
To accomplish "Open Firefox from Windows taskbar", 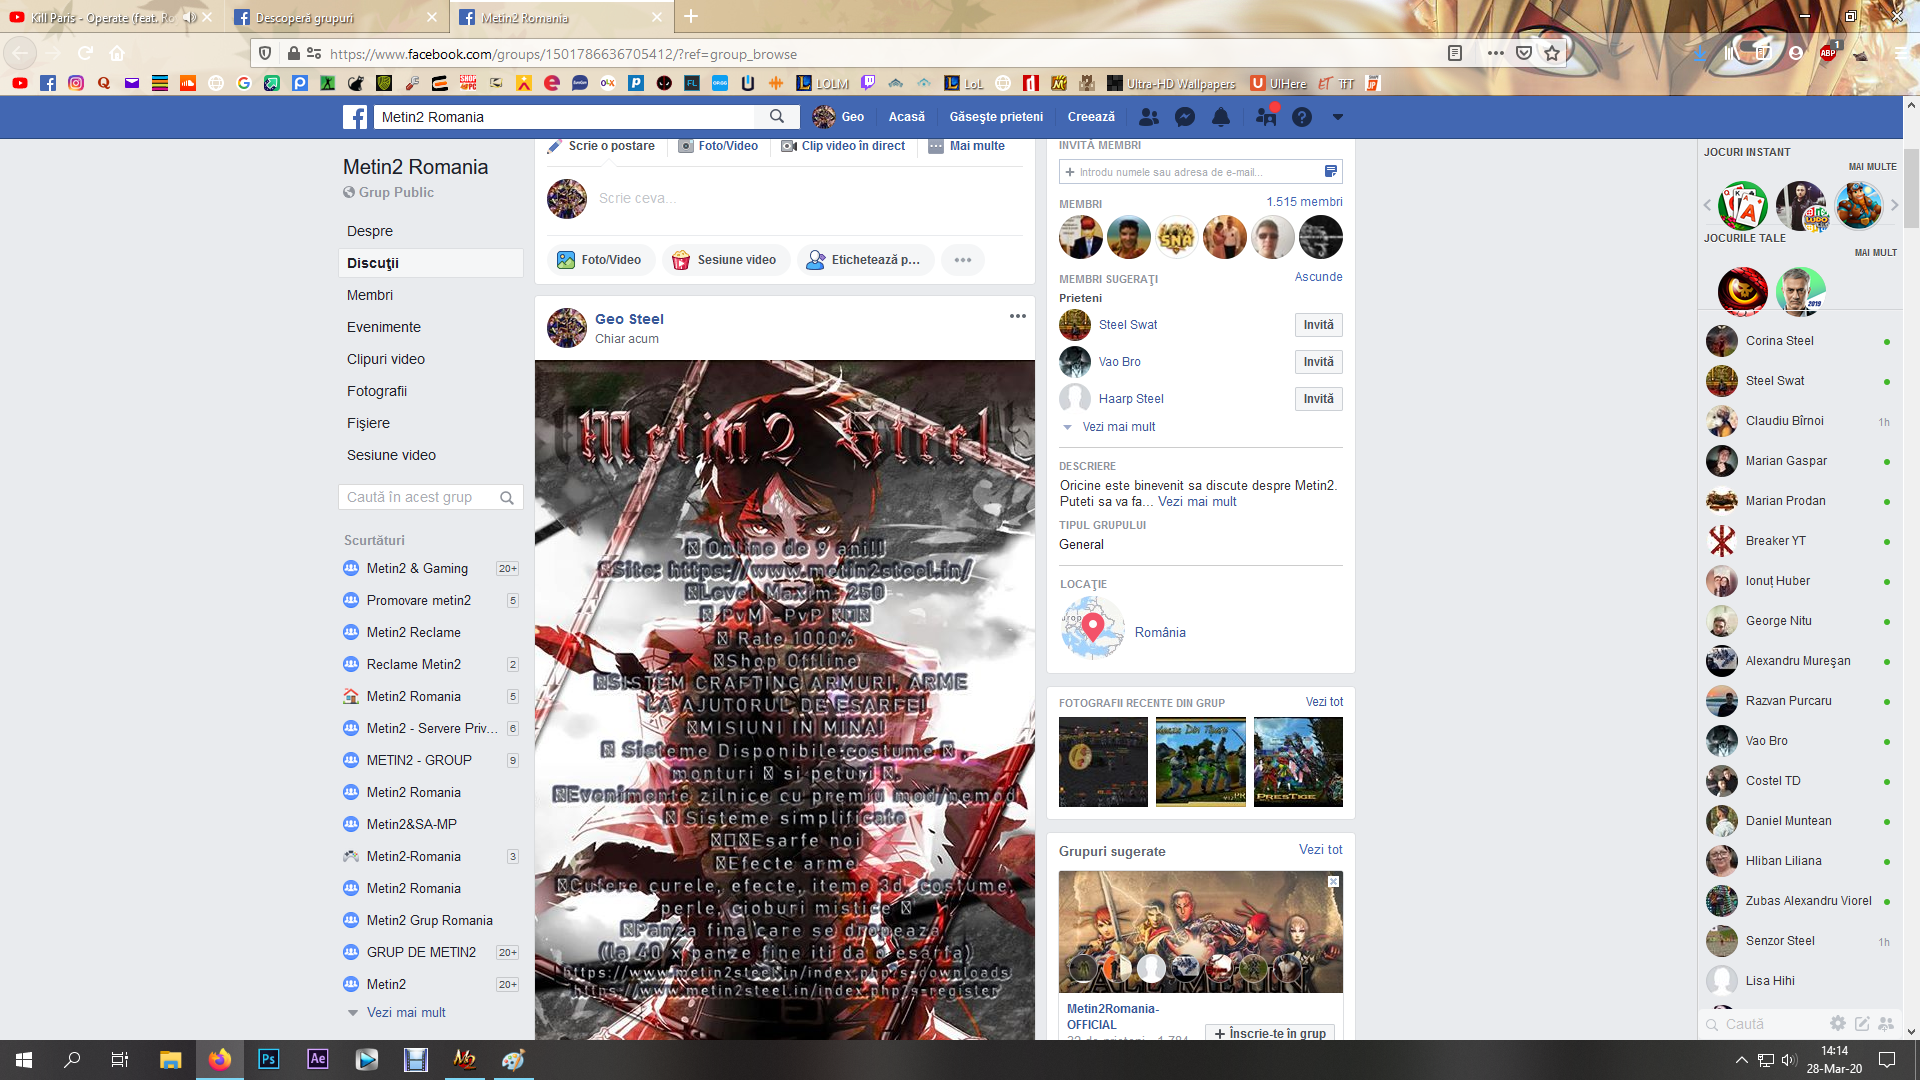I will click(219, 1059).
